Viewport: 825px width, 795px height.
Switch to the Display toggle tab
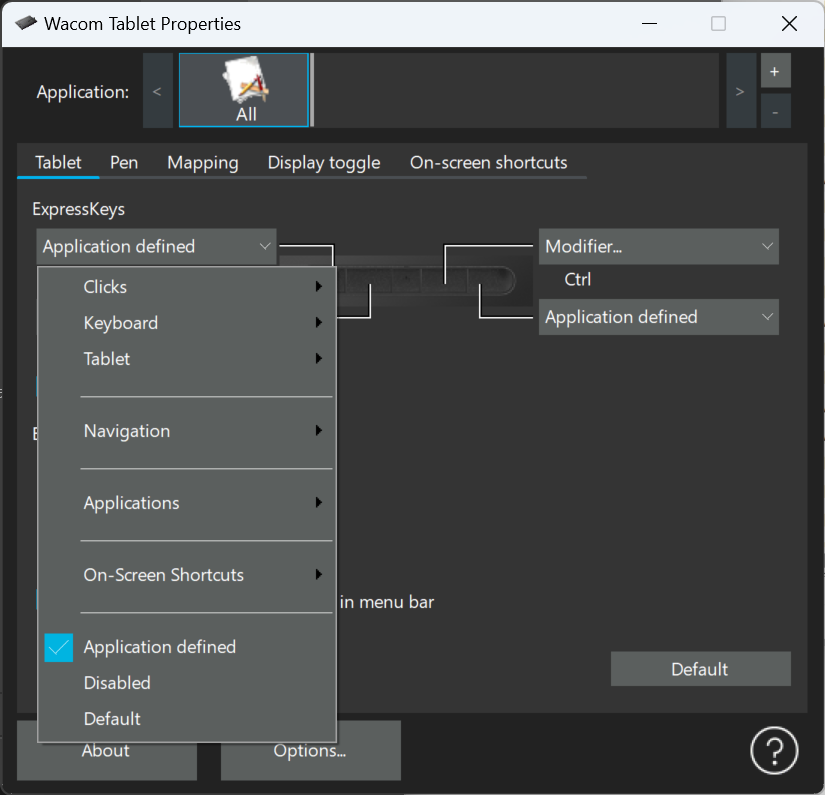click(x=324, y=163)
